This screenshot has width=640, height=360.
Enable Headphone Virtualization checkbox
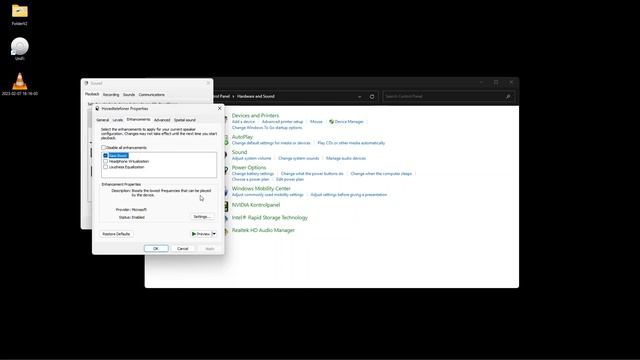tap(105, 161)
